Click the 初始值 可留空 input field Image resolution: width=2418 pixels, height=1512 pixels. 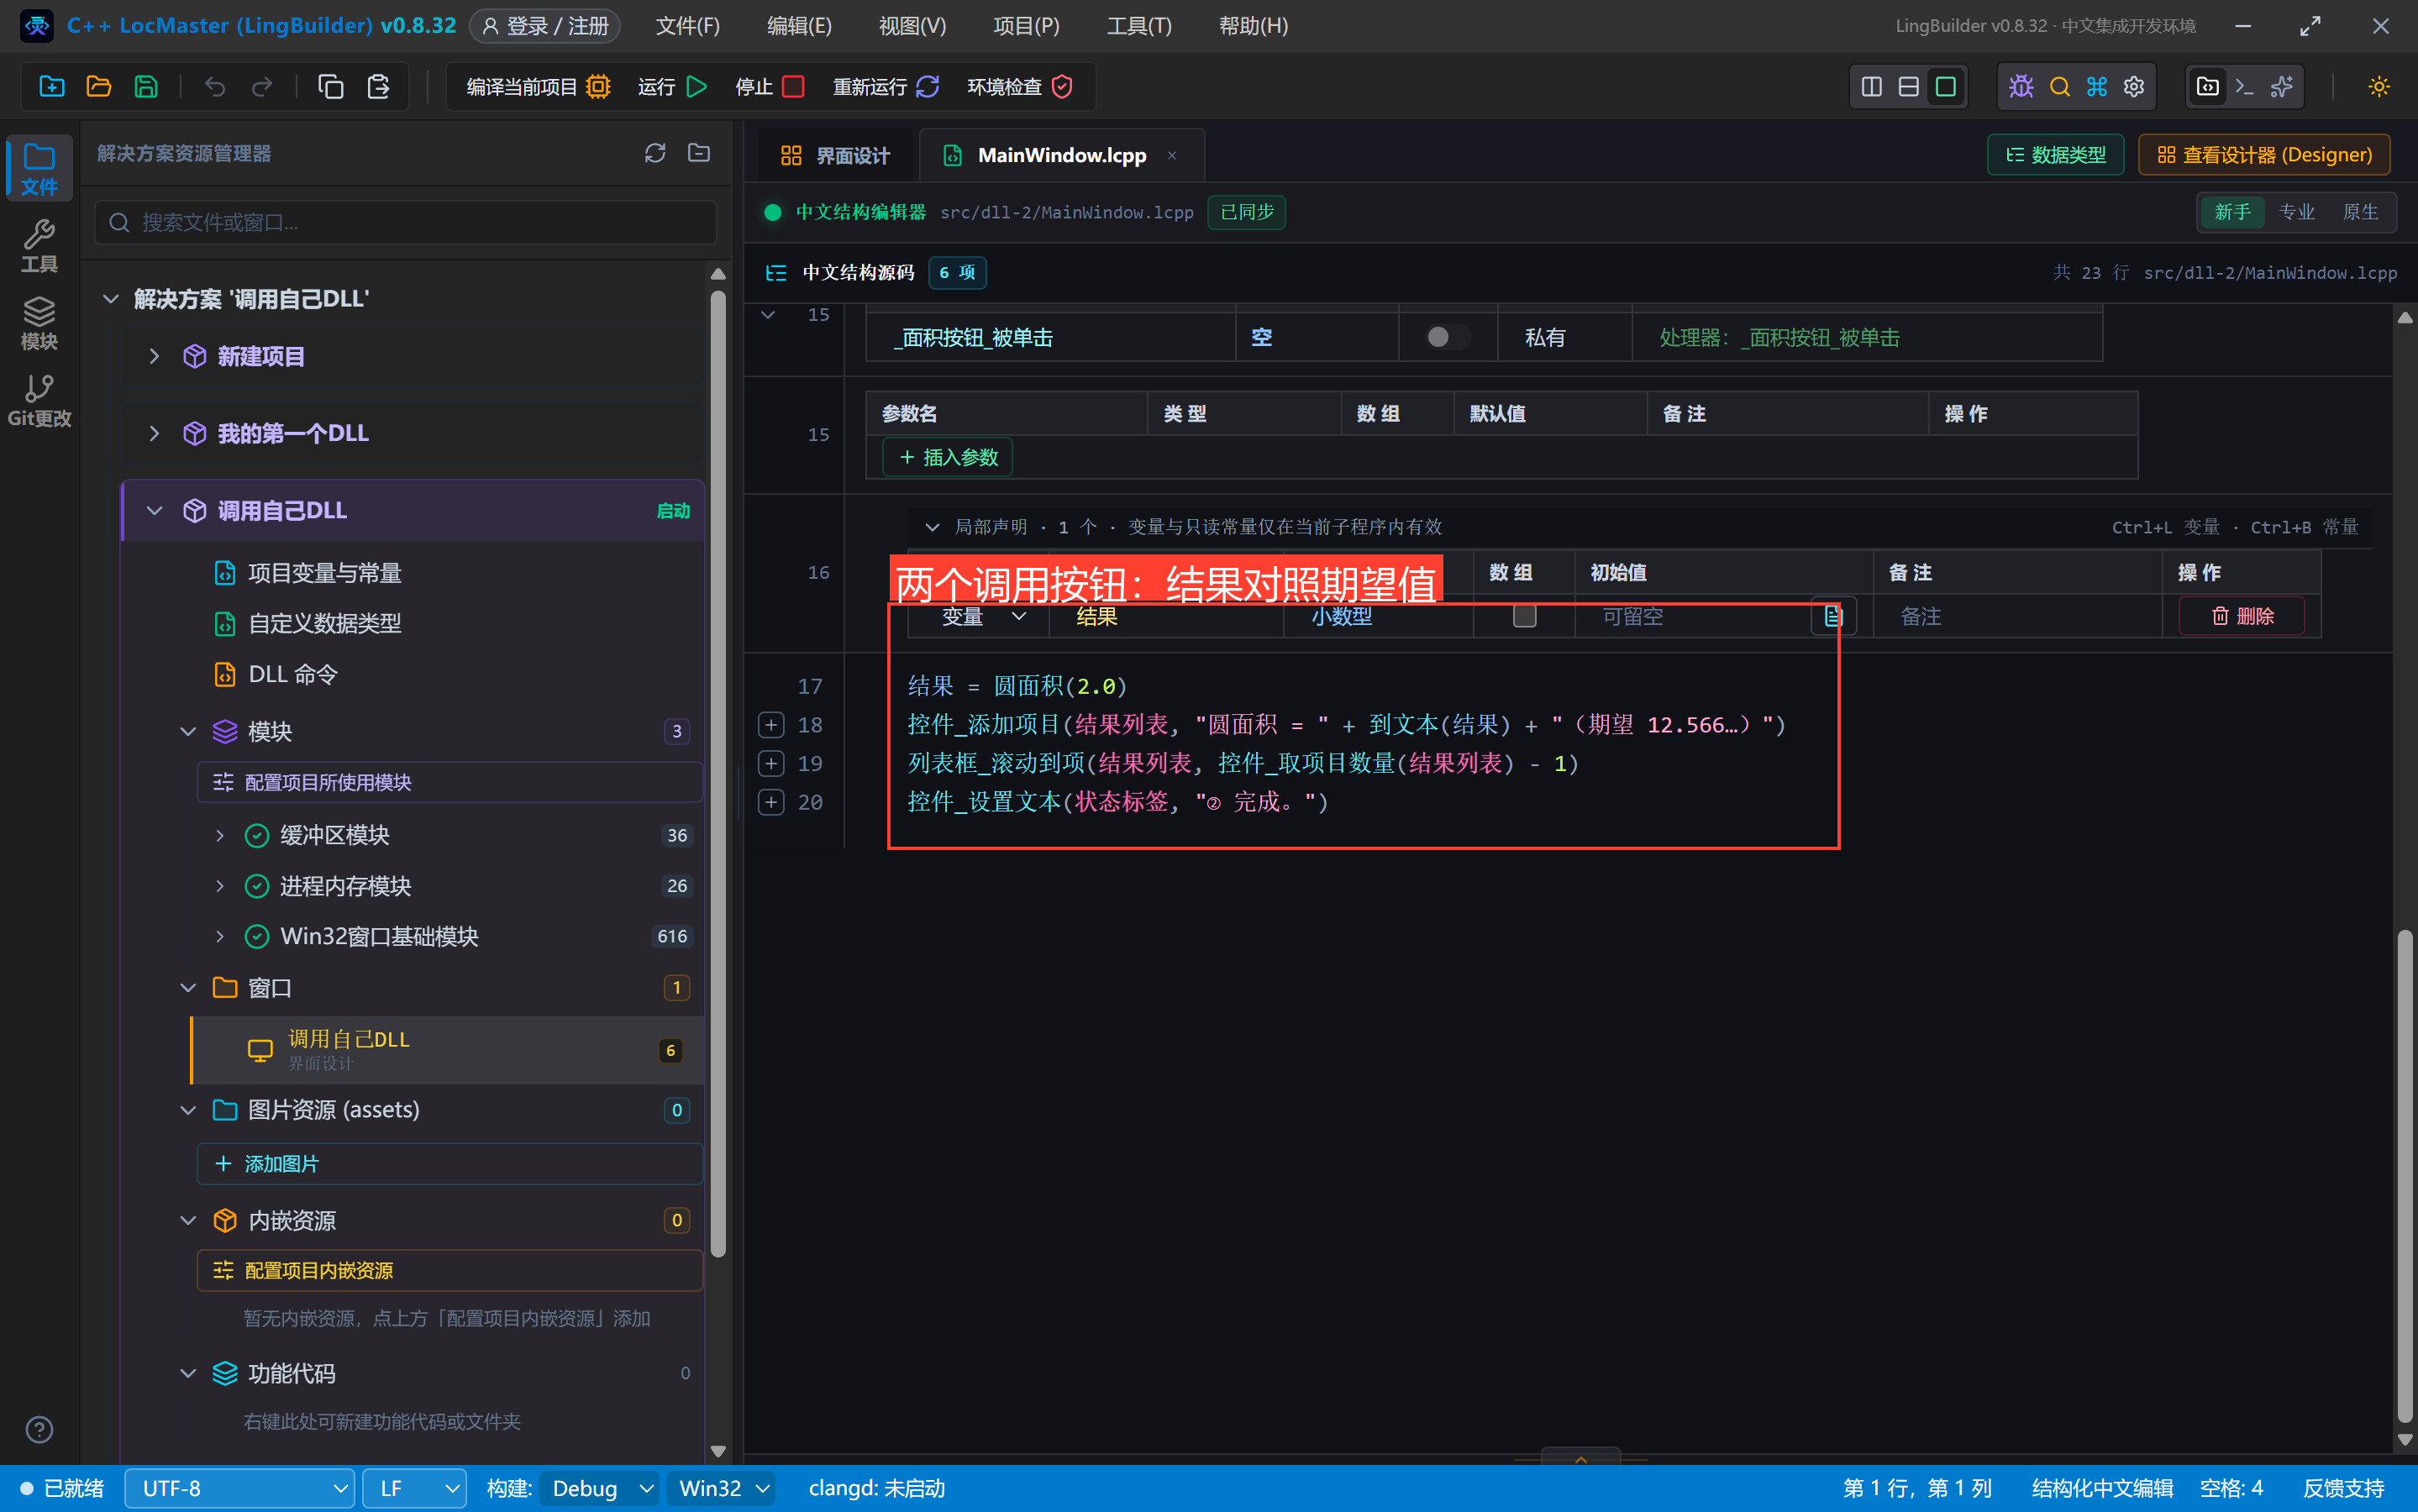[1700, 616]
